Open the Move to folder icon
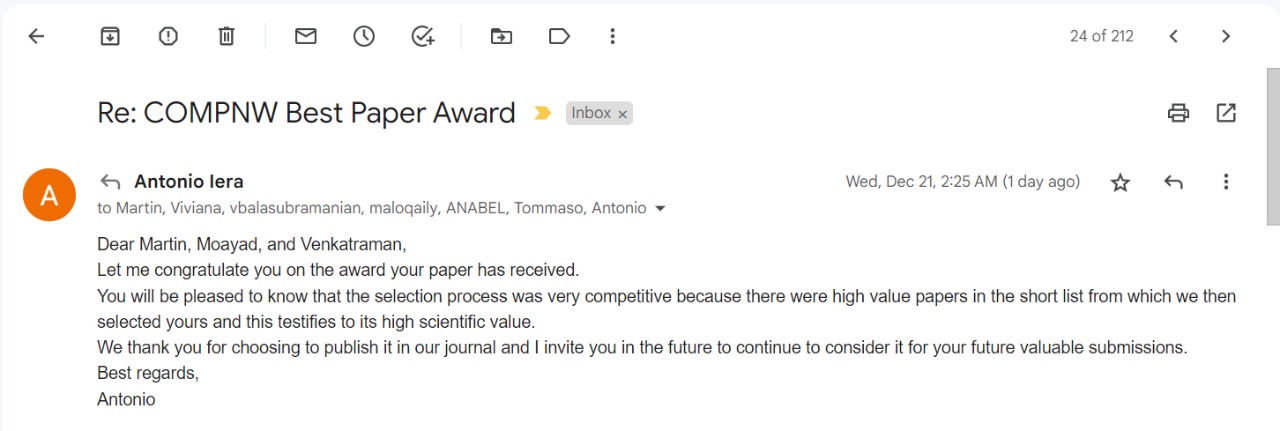This screenshot has width=1280, height=431. click(501, 36)
